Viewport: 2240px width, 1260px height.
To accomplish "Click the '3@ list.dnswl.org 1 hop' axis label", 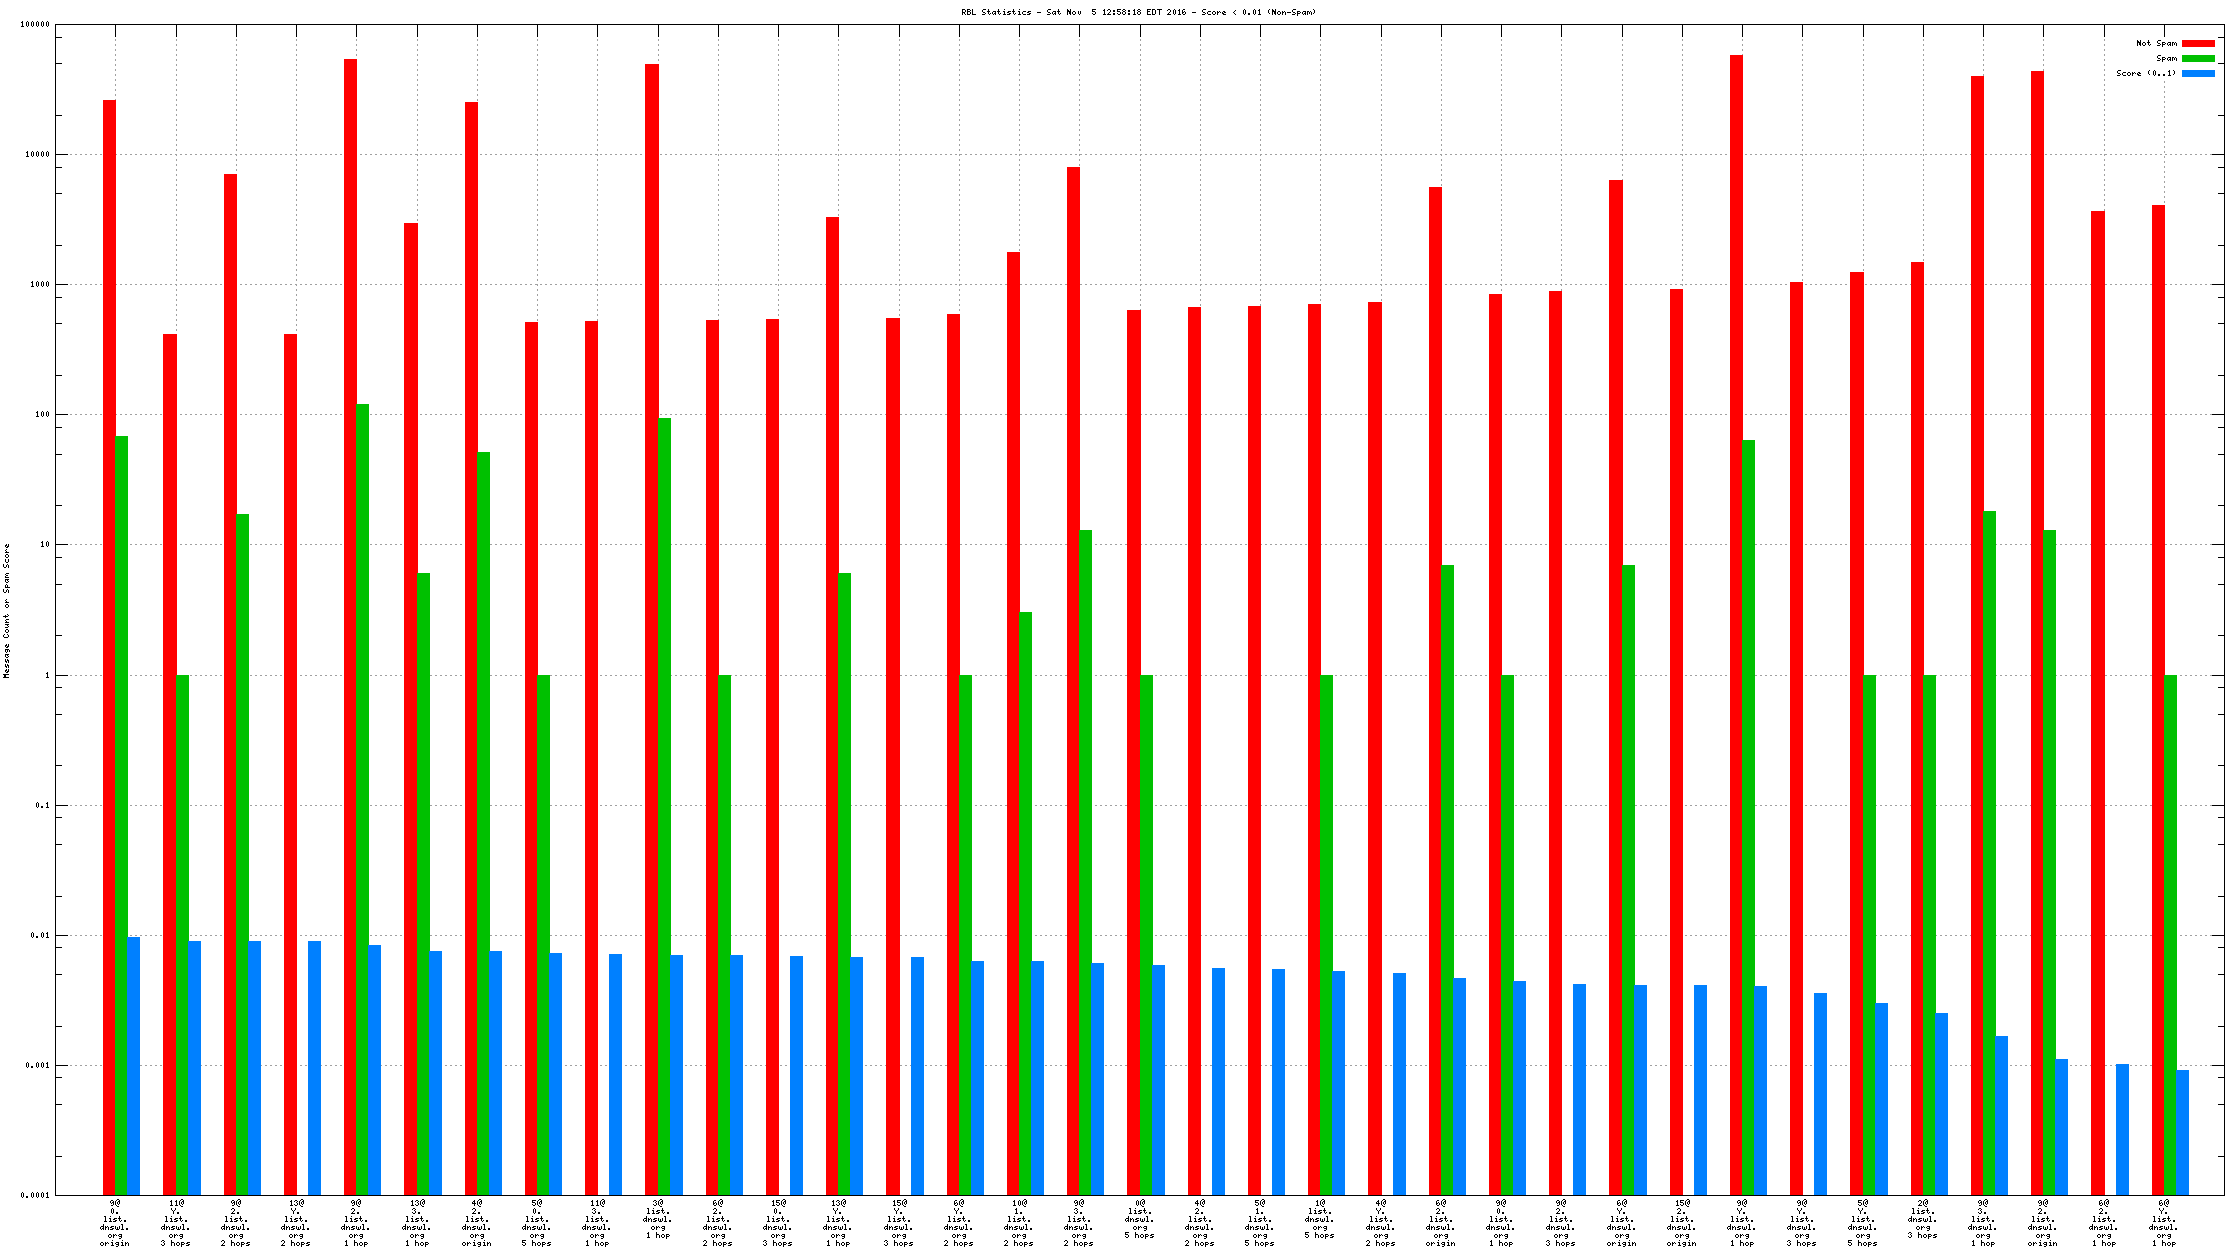I will point(657,1219).
